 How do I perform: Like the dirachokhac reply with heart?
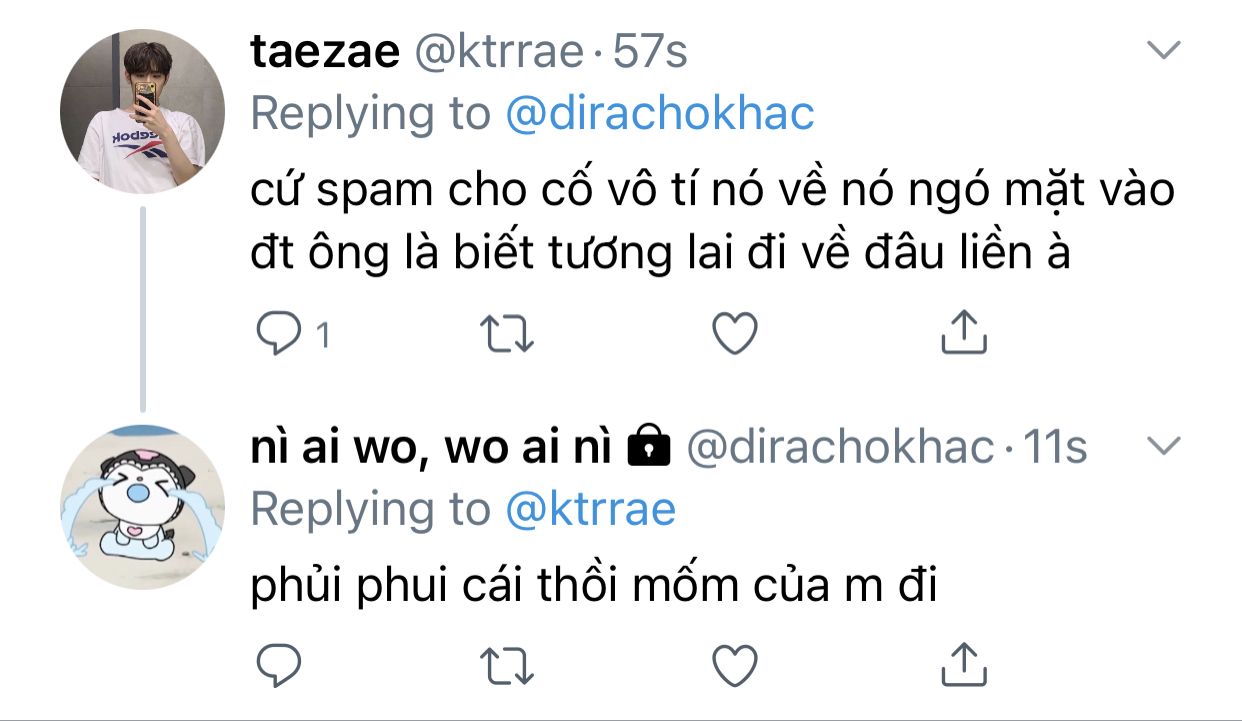click(x=735, y=663)
